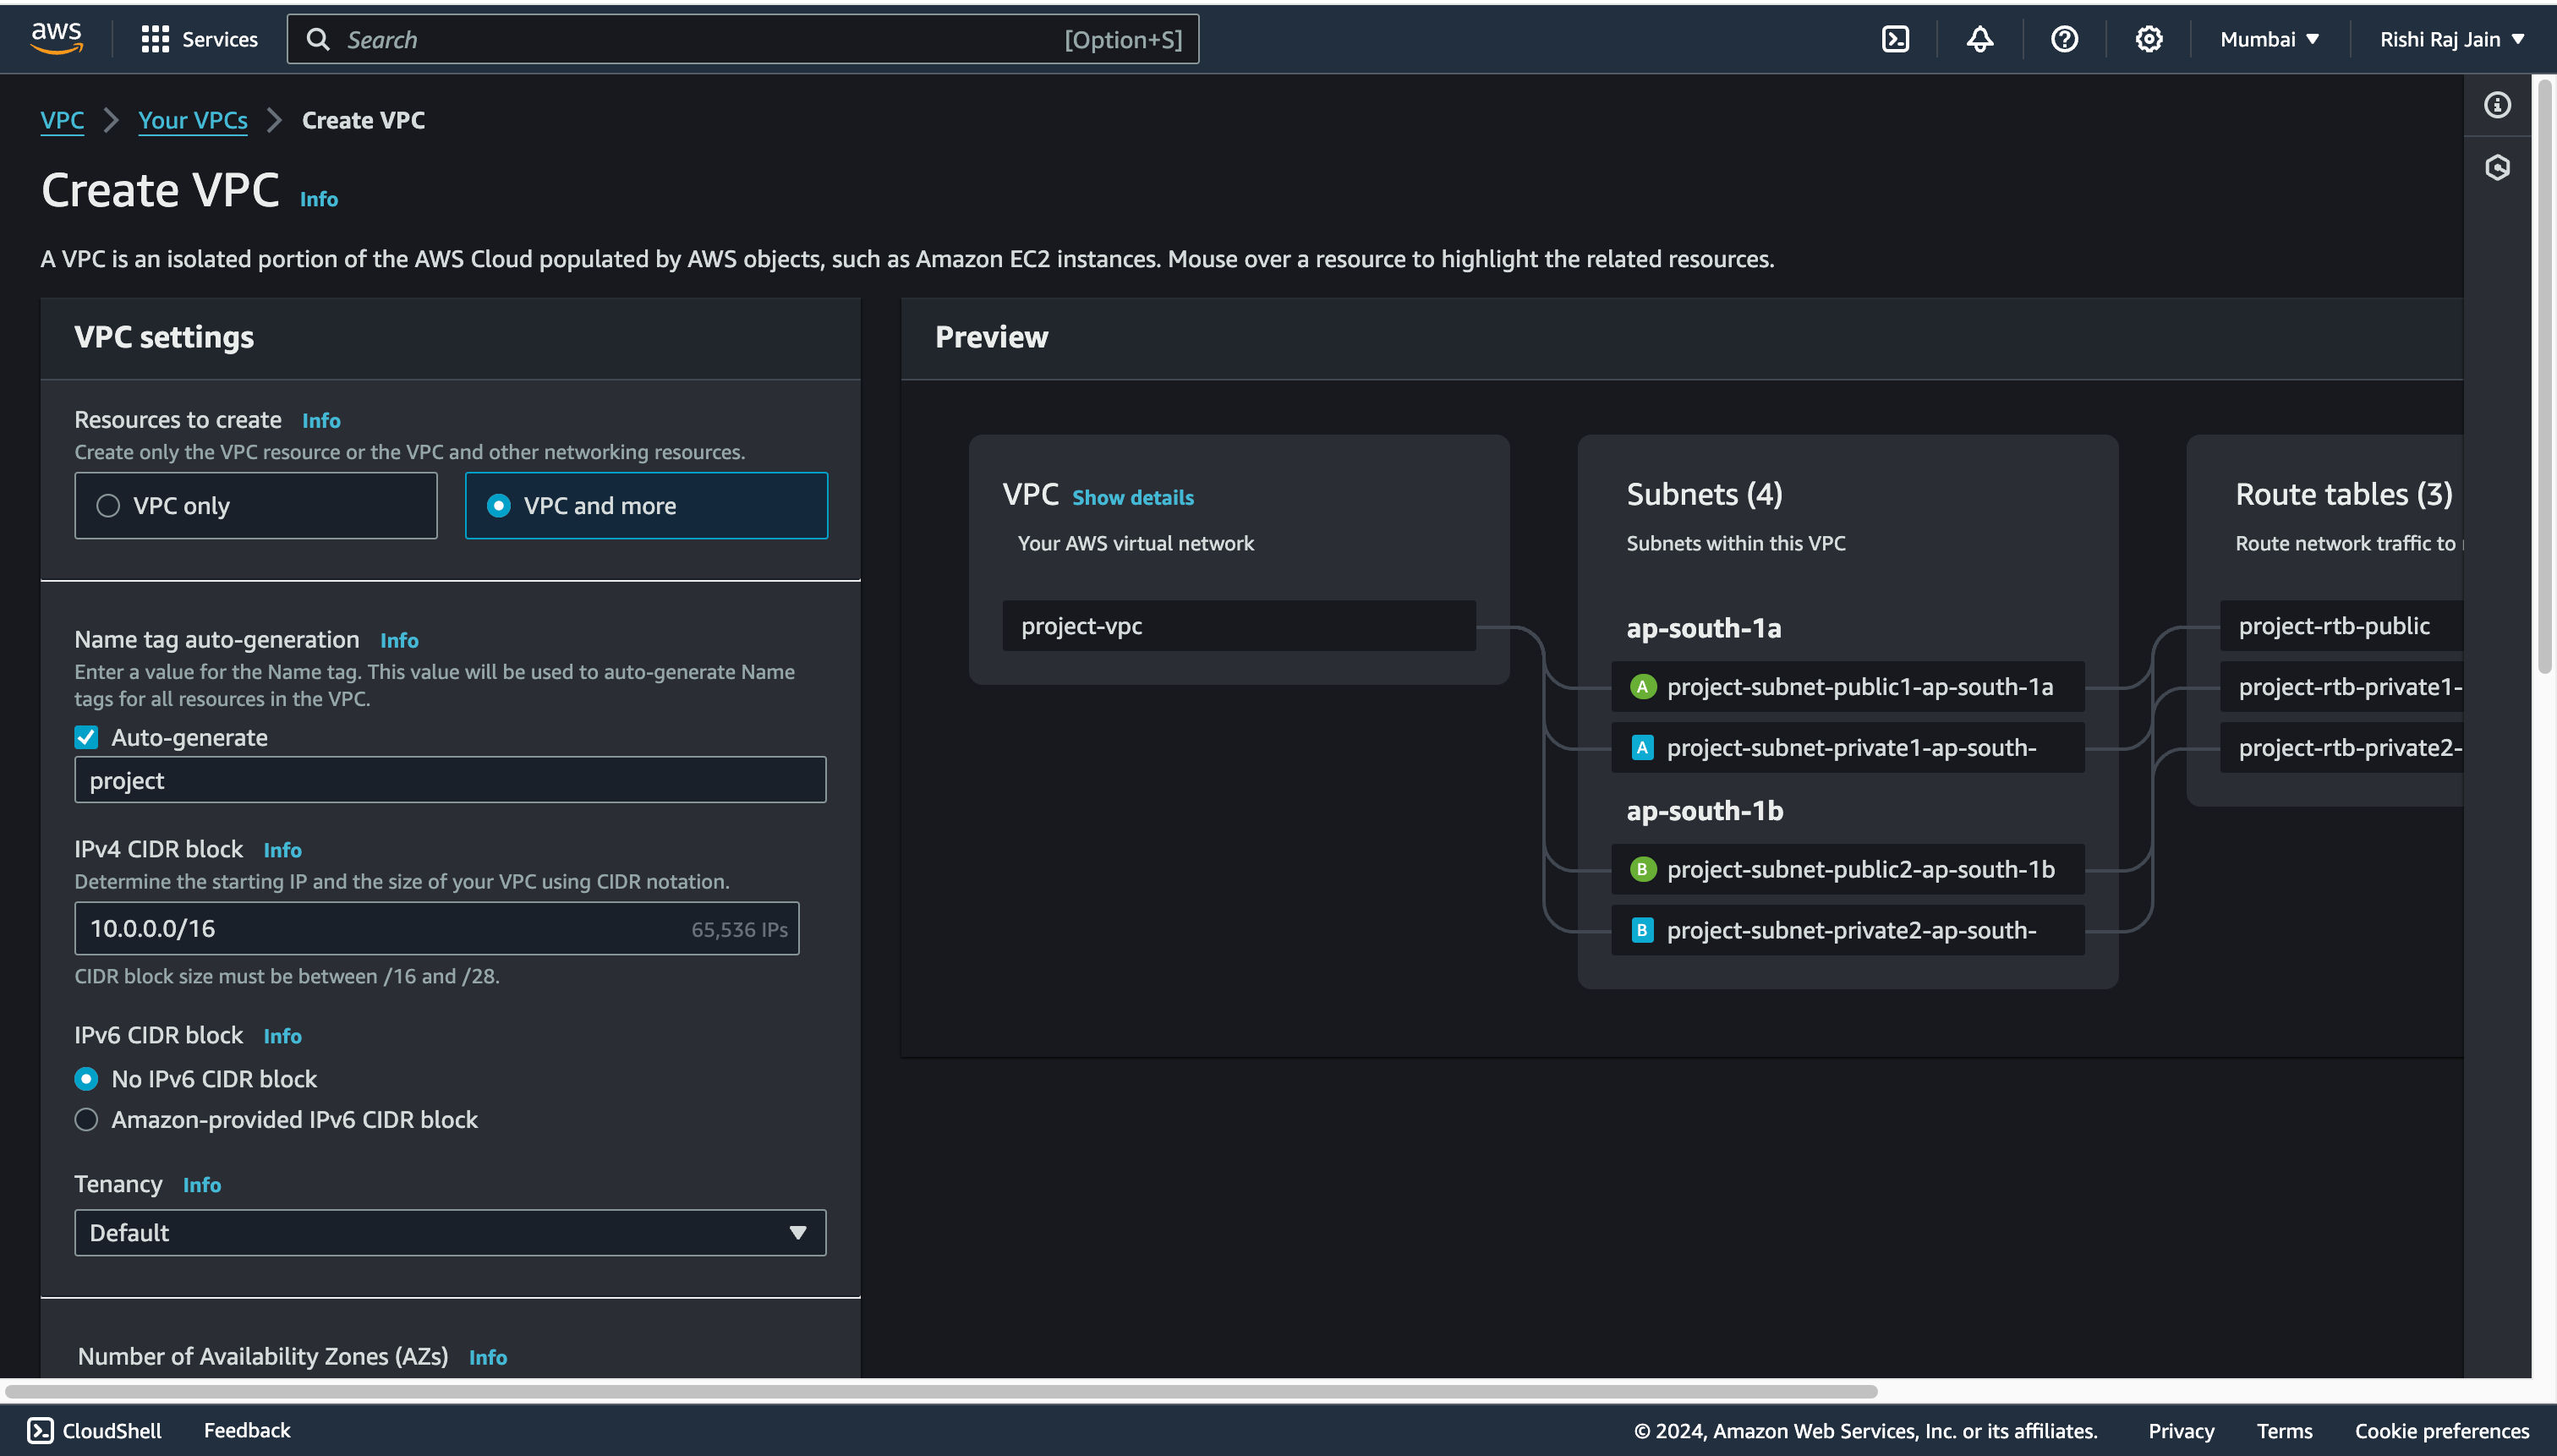Click the name tag field containing project
2557x1456 pixels.
(x=450, y=780)
